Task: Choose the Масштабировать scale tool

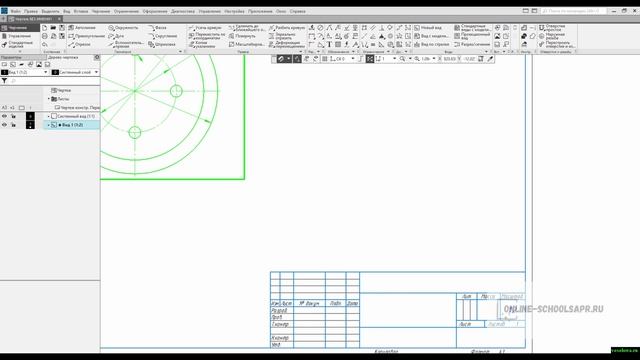Action: [x=247, y=44]
